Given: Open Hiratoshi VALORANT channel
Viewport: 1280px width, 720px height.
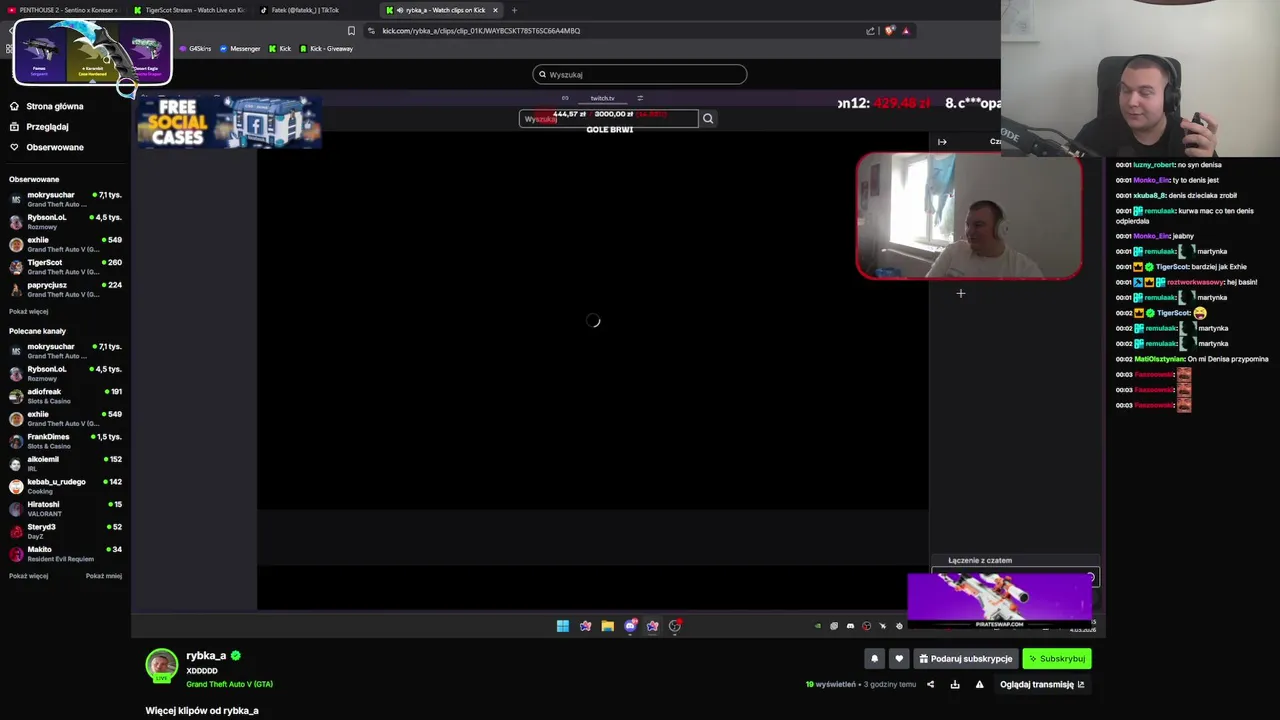Looking at the screenshot, I should (65, 509).
